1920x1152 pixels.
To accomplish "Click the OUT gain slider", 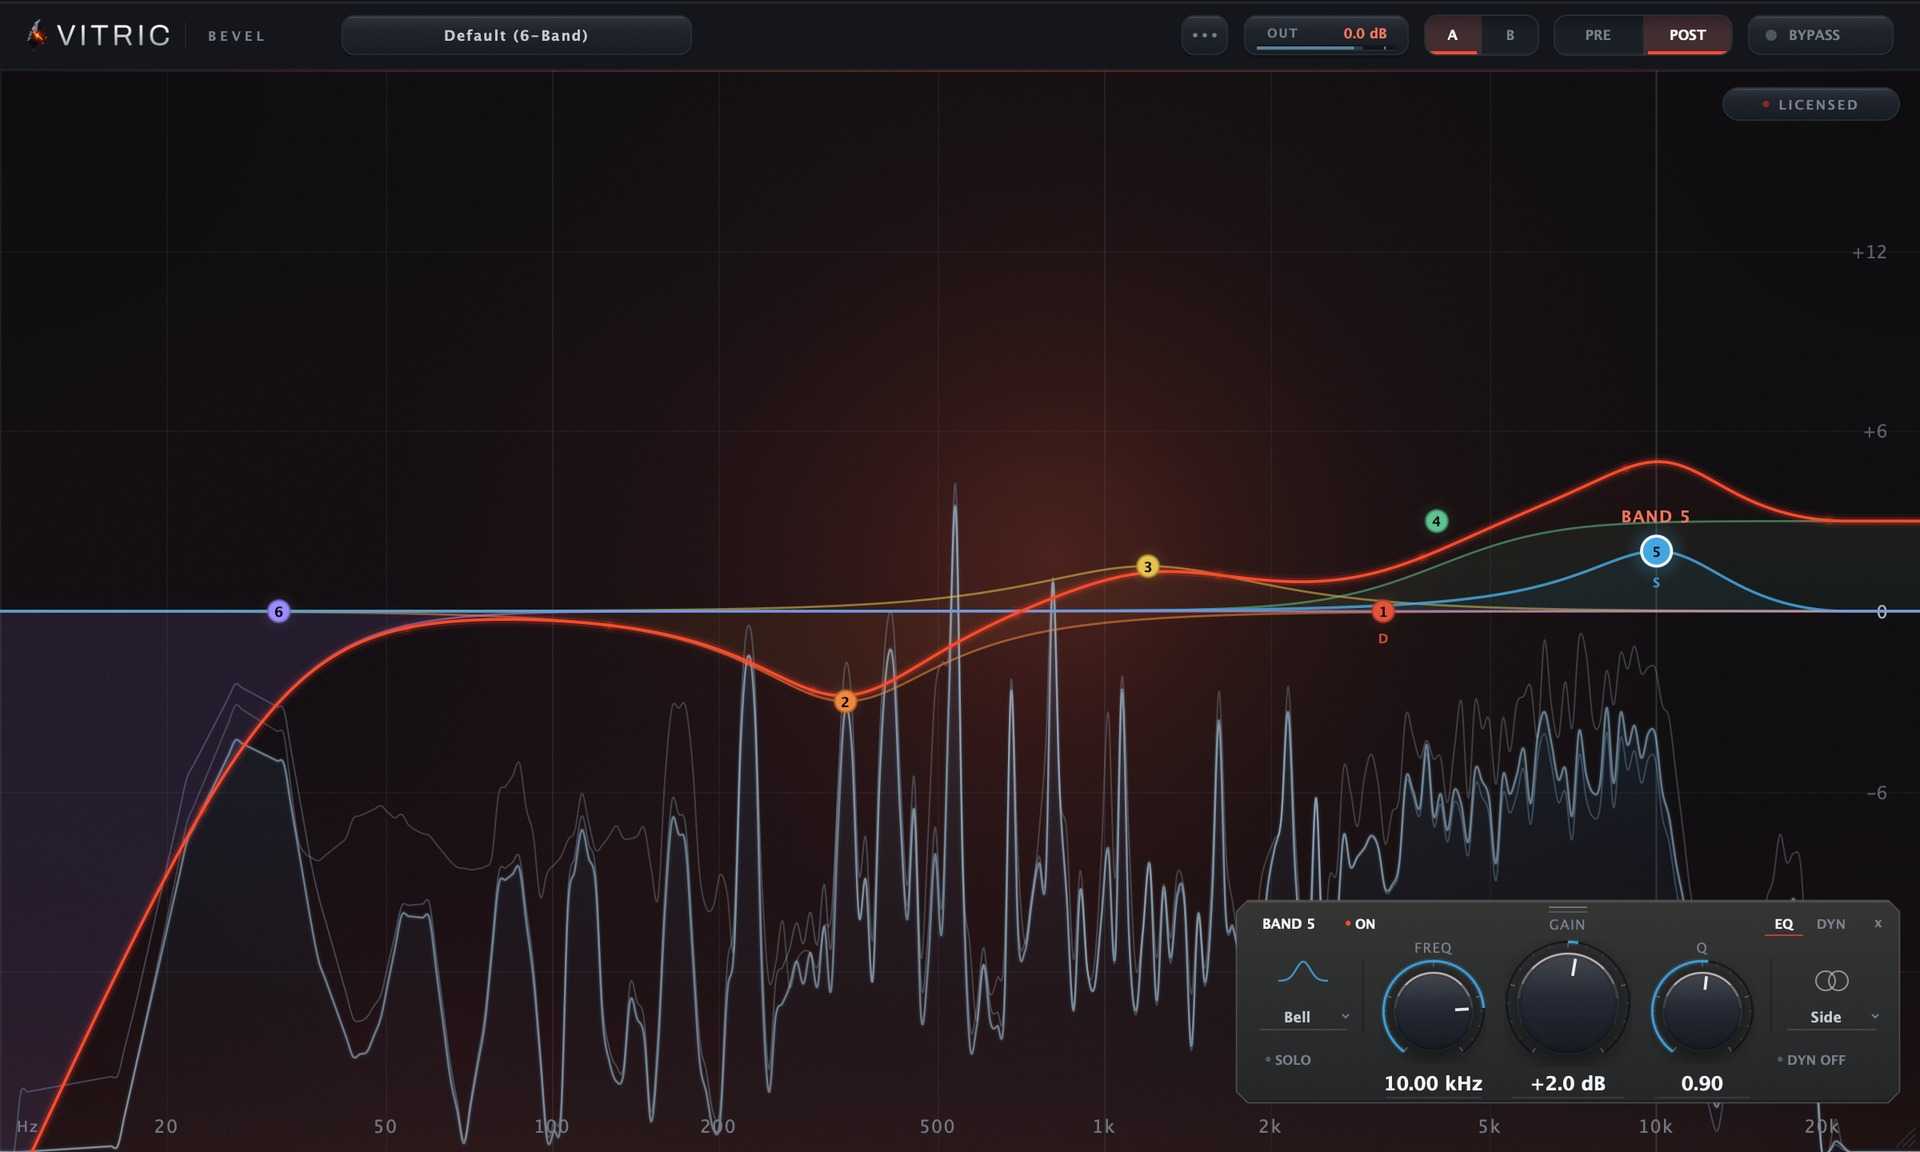I will (1326, 35).
